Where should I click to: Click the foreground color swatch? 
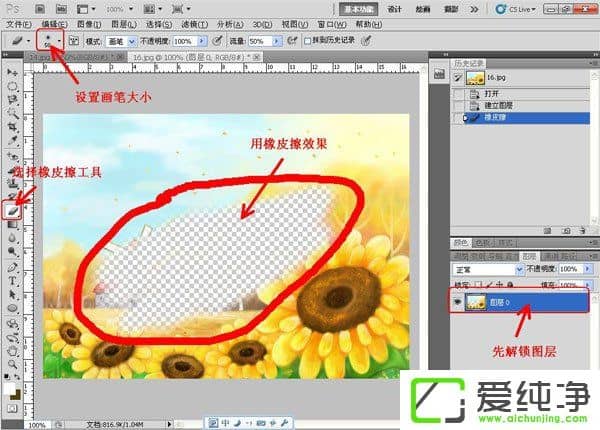click(x=9, y=389)
